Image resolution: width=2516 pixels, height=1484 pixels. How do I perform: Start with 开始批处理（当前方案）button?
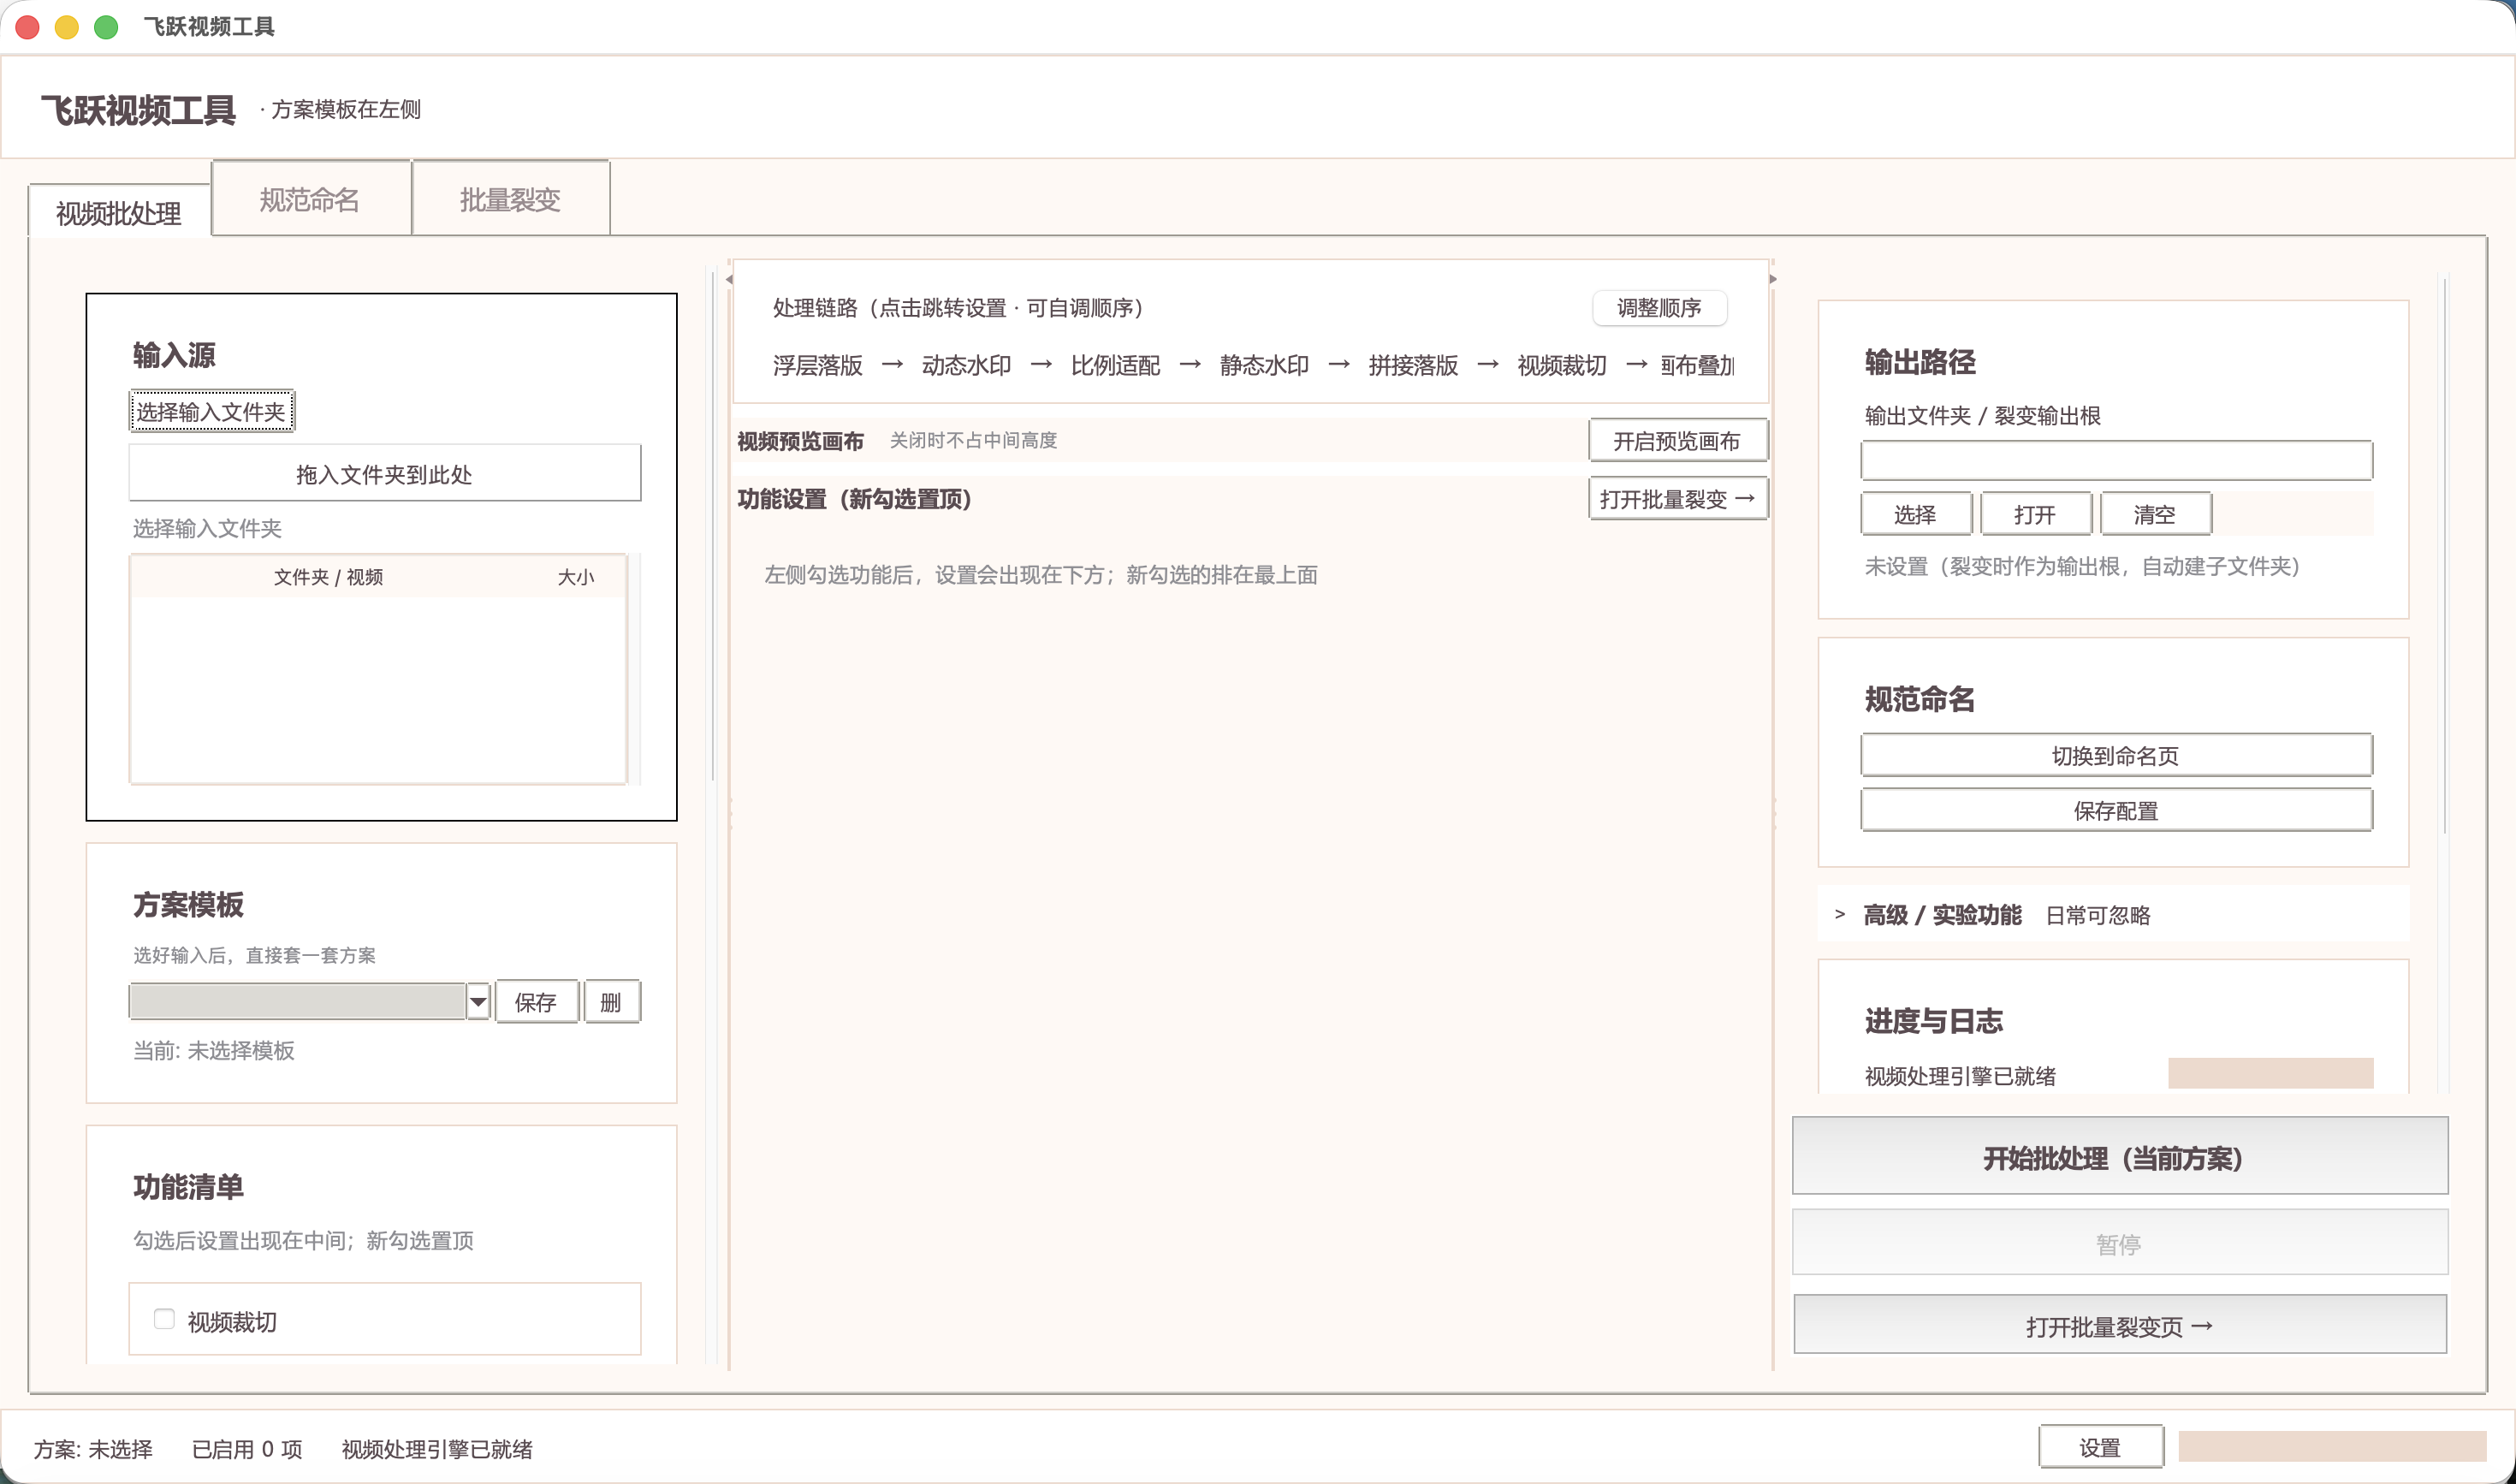tap(2120, 1156)
